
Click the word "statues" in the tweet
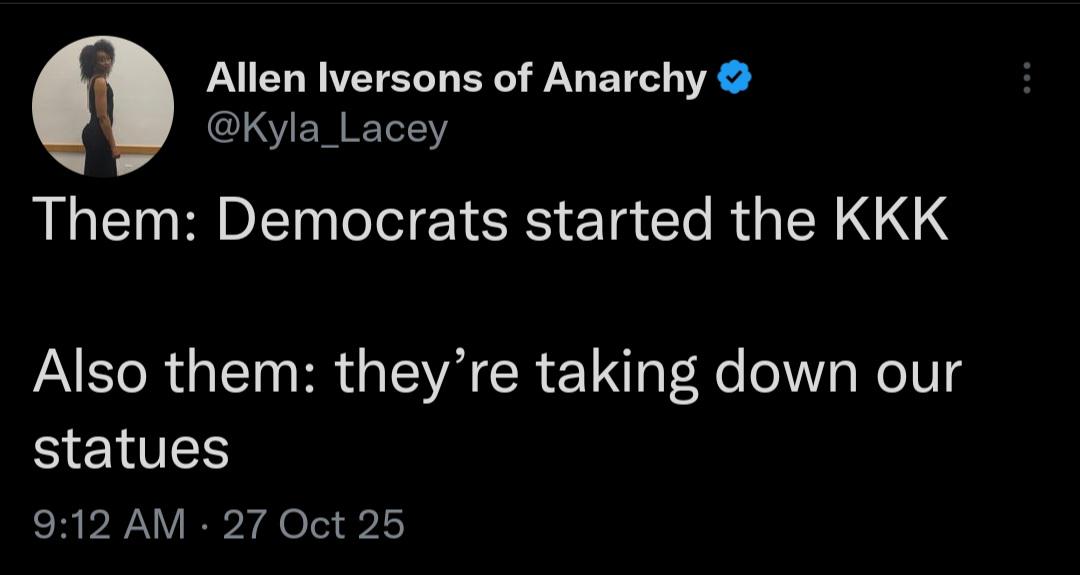pos(131,449)
